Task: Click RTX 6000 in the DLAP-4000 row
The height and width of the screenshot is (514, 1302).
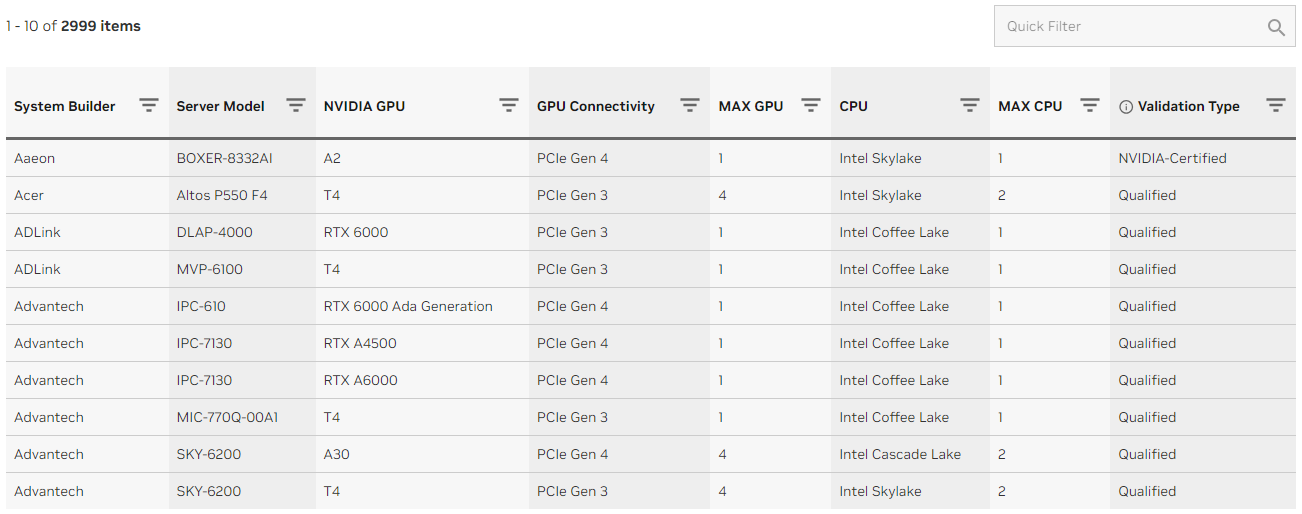Action: click(356, 232)
